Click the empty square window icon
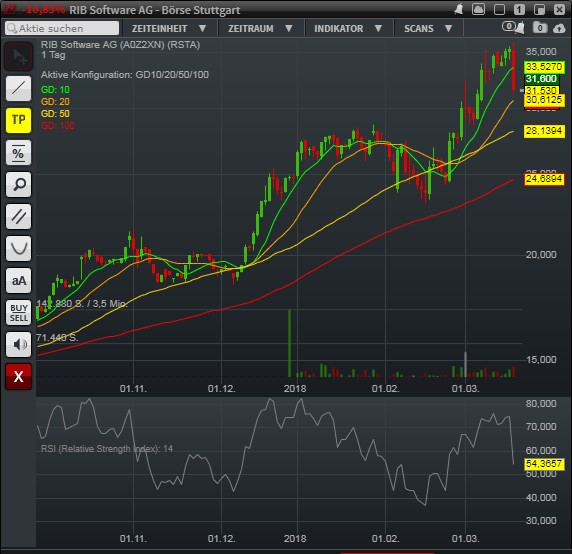The height and width of the screenshot is (554, 572). (x=499, y=9)
